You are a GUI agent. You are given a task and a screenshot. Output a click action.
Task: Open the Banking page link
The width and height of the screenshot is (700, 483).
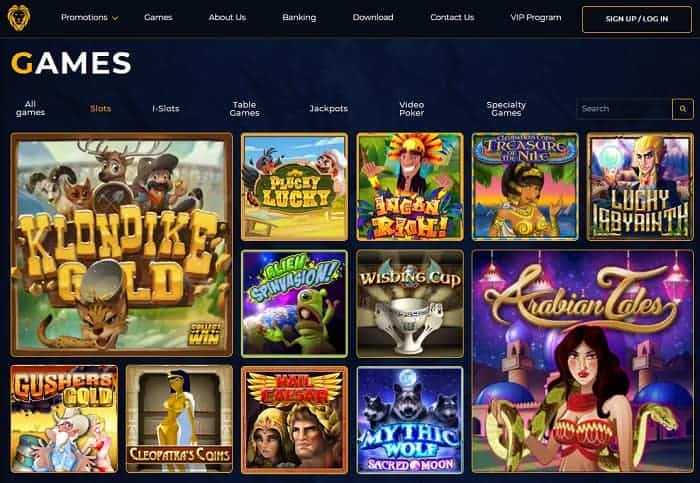pyautogui.click(x=299, y=17)
